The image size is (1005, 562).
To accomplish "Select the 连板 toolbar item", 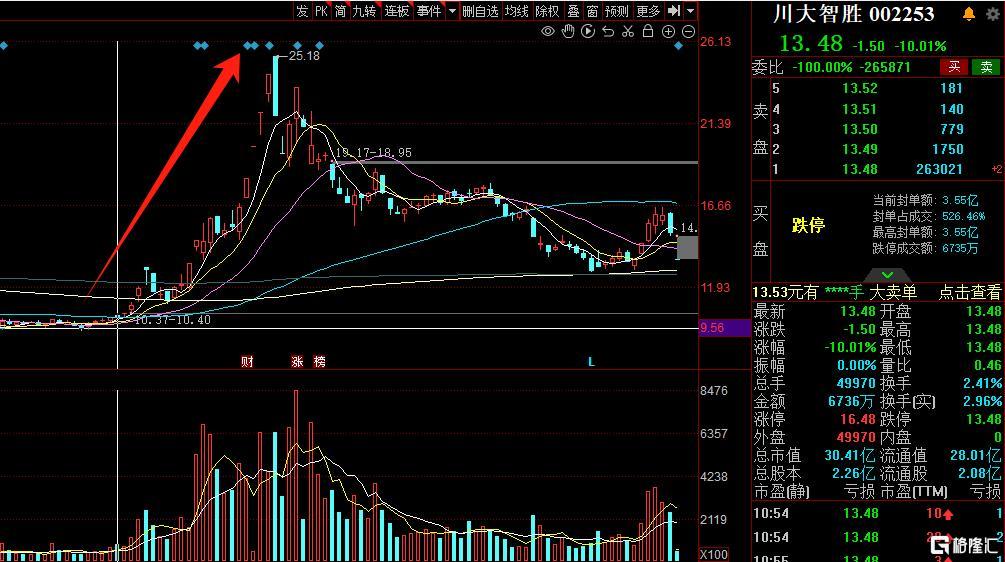I will pyautogui.click(x=396, y=10).
